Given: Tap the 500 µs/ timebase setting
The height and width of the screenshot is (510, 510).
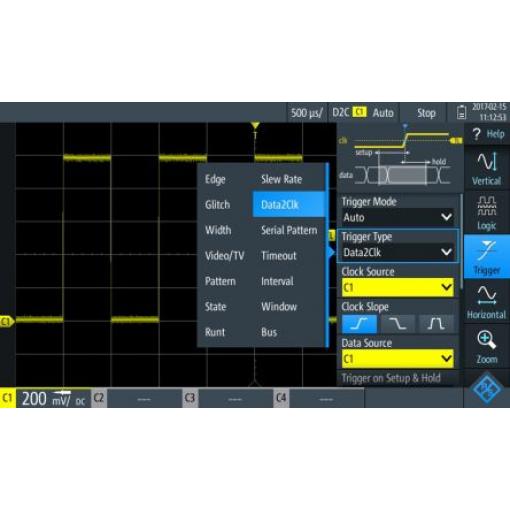Looking at the screenshot, I should coord(307,113).
